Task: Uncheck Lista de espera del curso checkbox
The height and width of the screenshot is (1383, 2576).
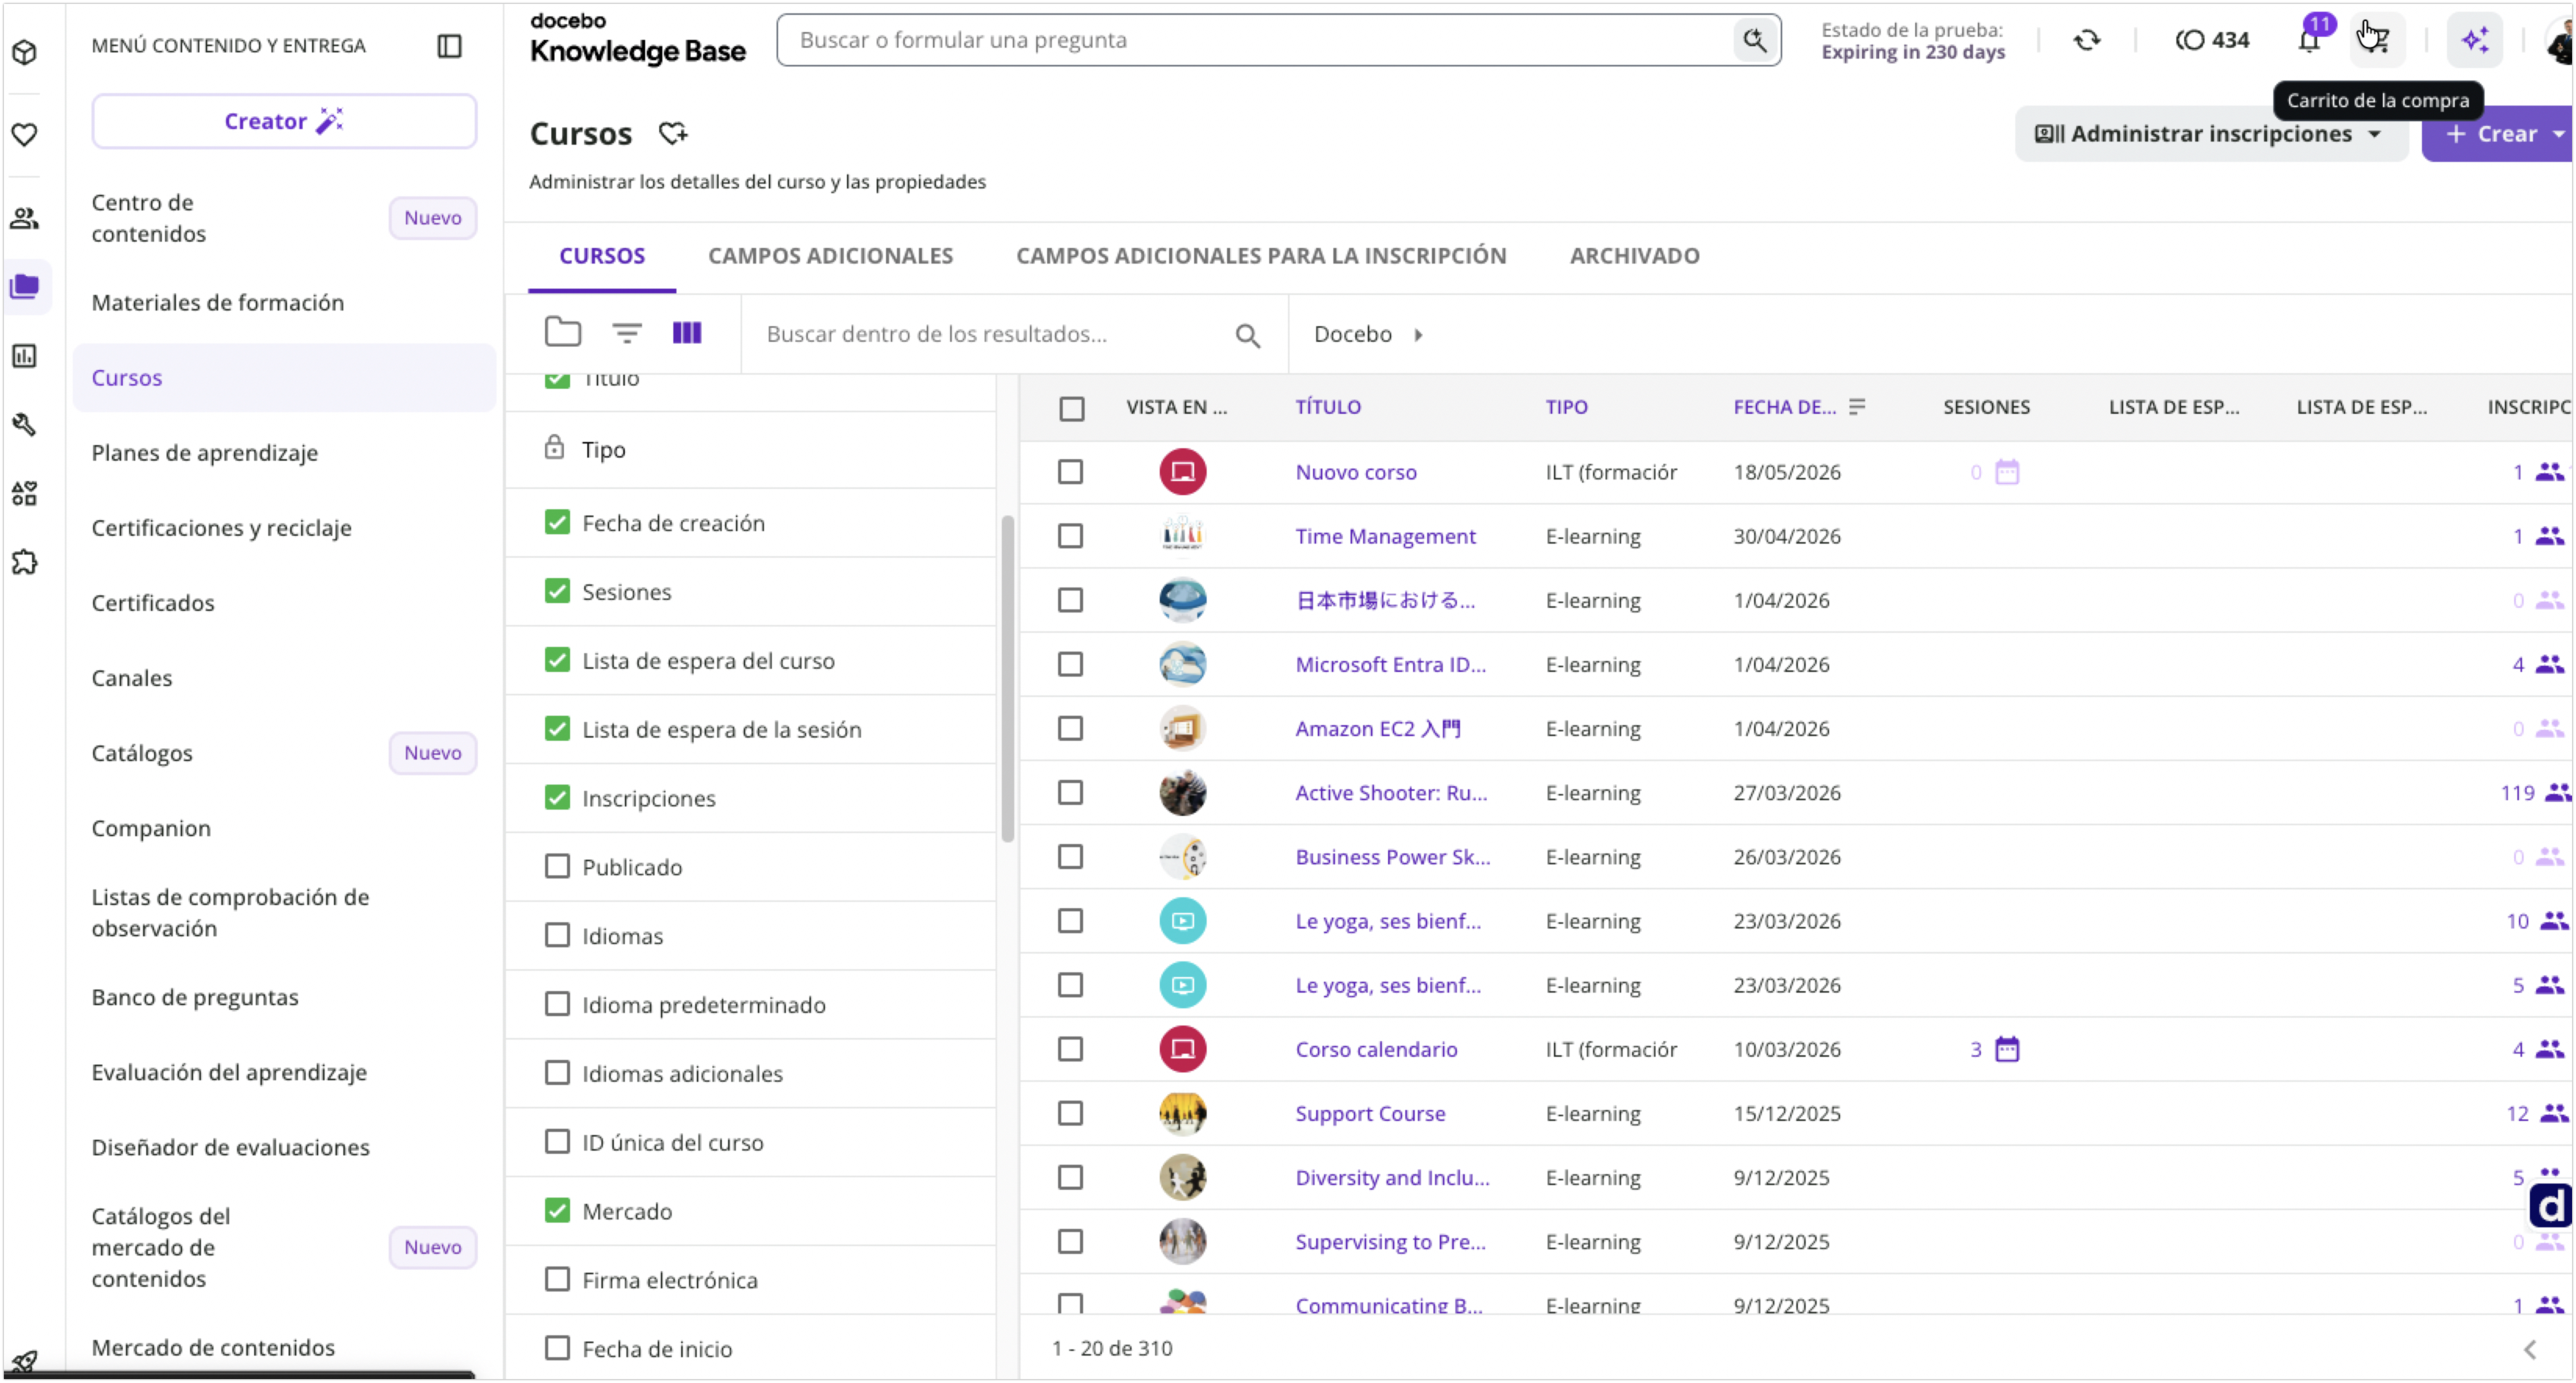Action: pyautogui.click(x=557, y=660)
